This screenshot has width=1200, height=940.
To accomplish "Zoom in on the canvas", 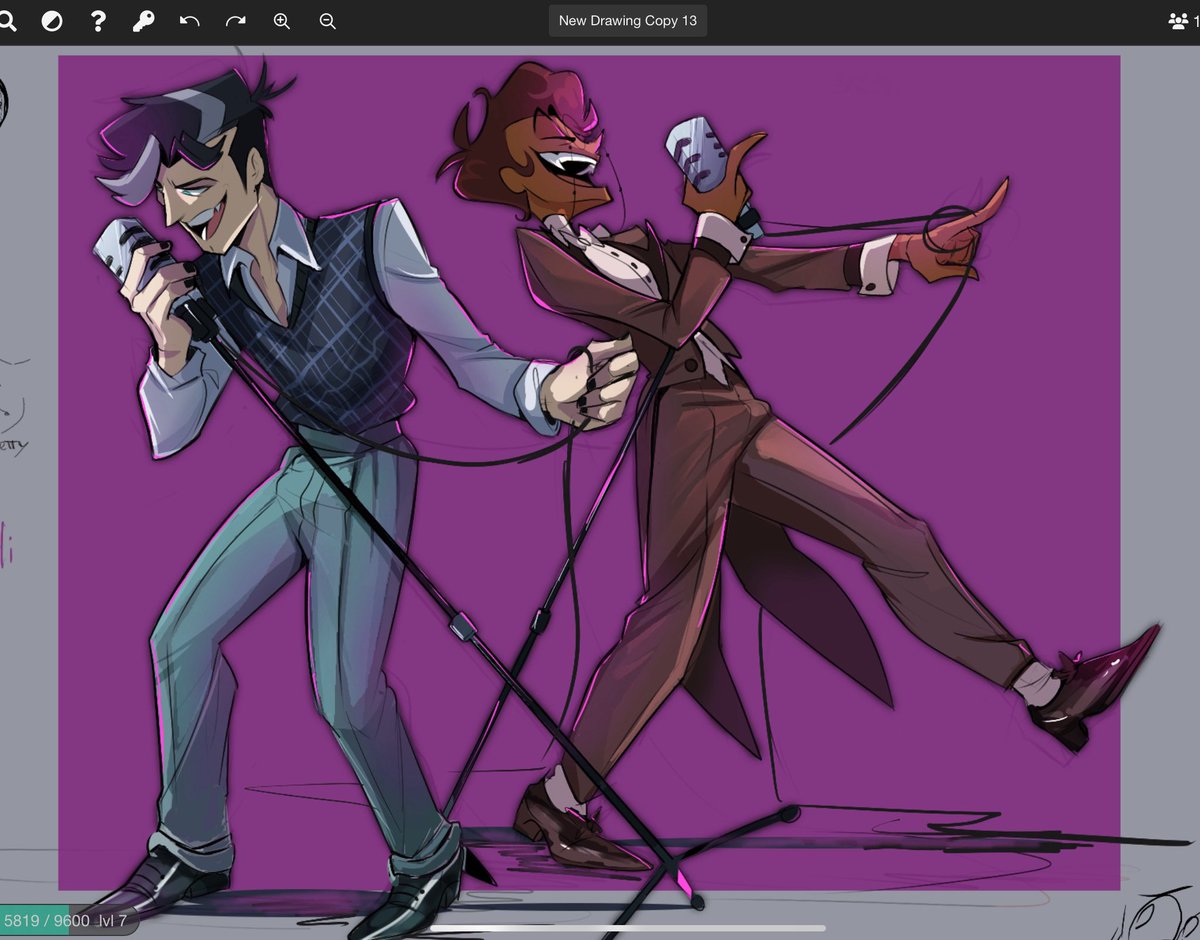I will (x=282, y=21).
